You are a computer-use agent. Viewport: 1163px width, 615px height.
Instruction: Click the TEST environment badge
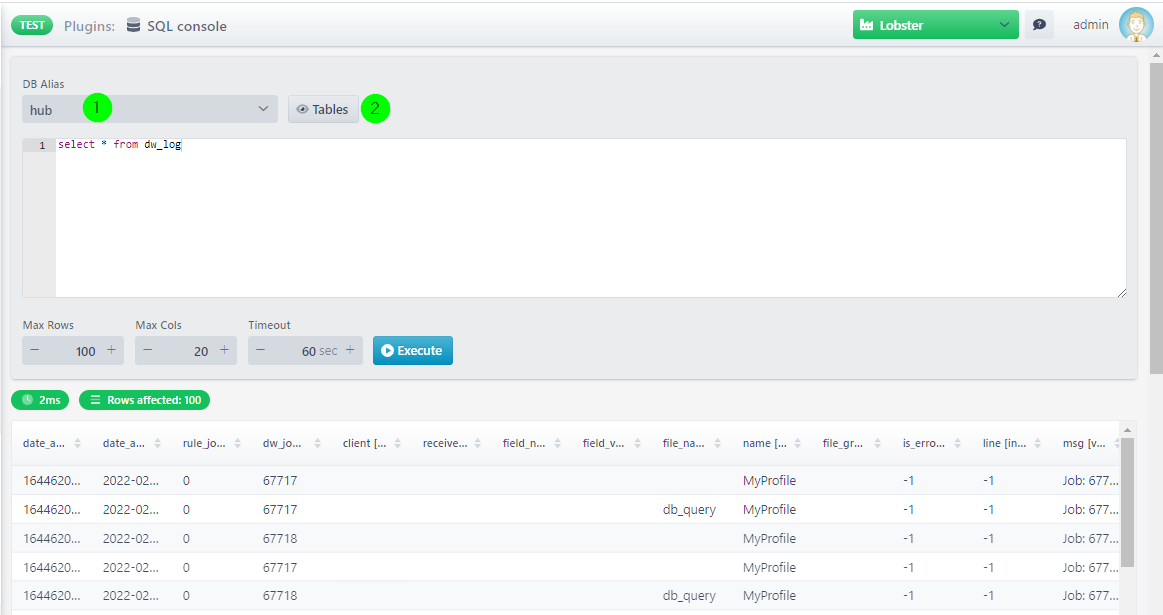click(x=32, y=25)
